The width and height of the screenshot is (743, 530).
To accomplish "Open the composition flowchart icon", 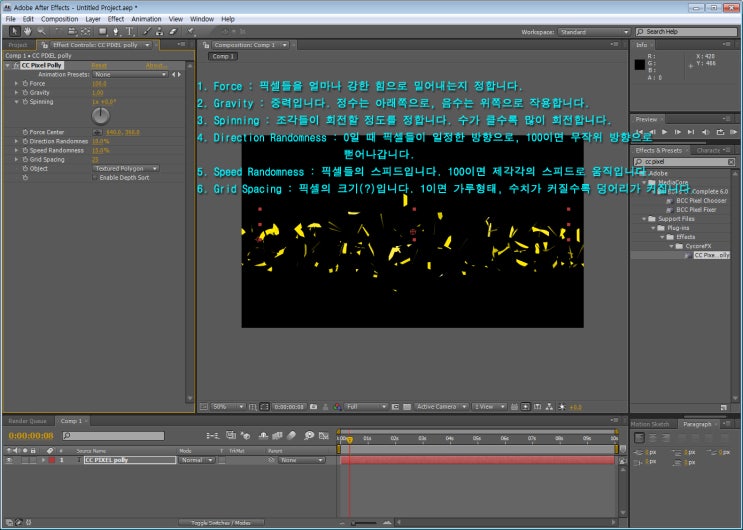I will (549, 407).
